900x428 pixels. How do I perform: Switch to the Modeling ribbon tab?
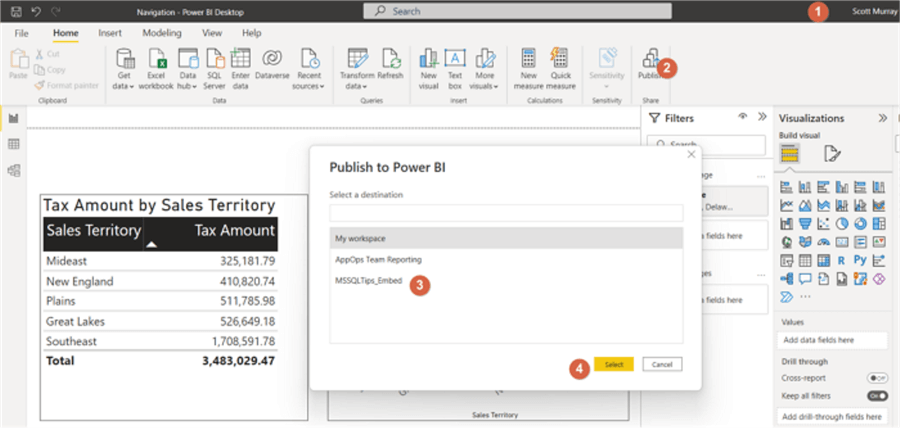pos(162,33)
